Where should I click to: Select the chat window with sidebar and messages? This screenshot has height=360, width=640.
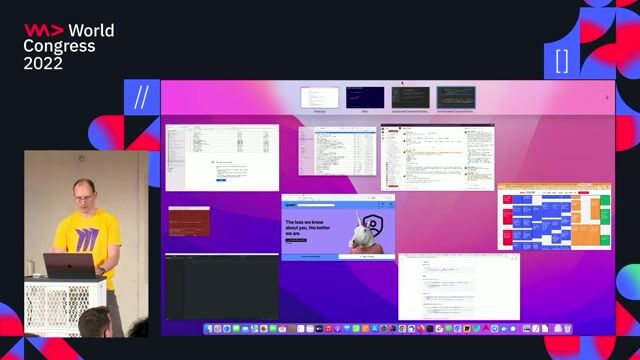tap(438, 158)
